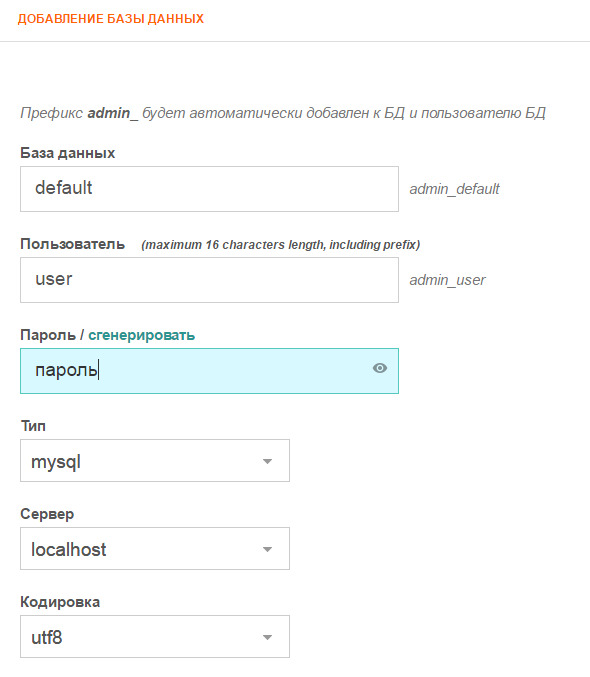Image resolution: width=590 pixels, height=677 pixels.
Task: Open the Кодировка dropdown showing utf8
Action: 155,637
